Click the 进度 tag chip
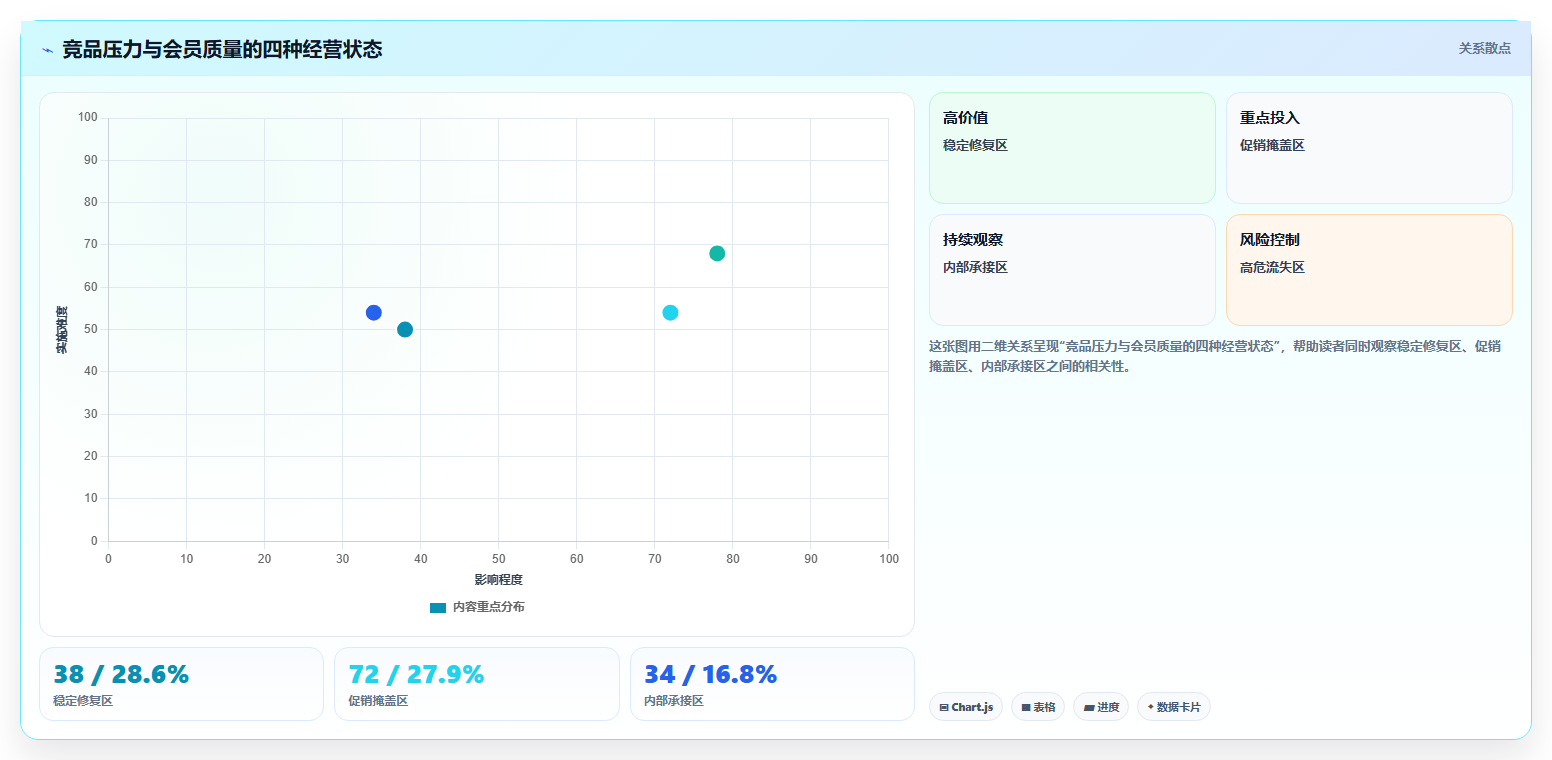1552x760 pixels. click(1101, 707)
